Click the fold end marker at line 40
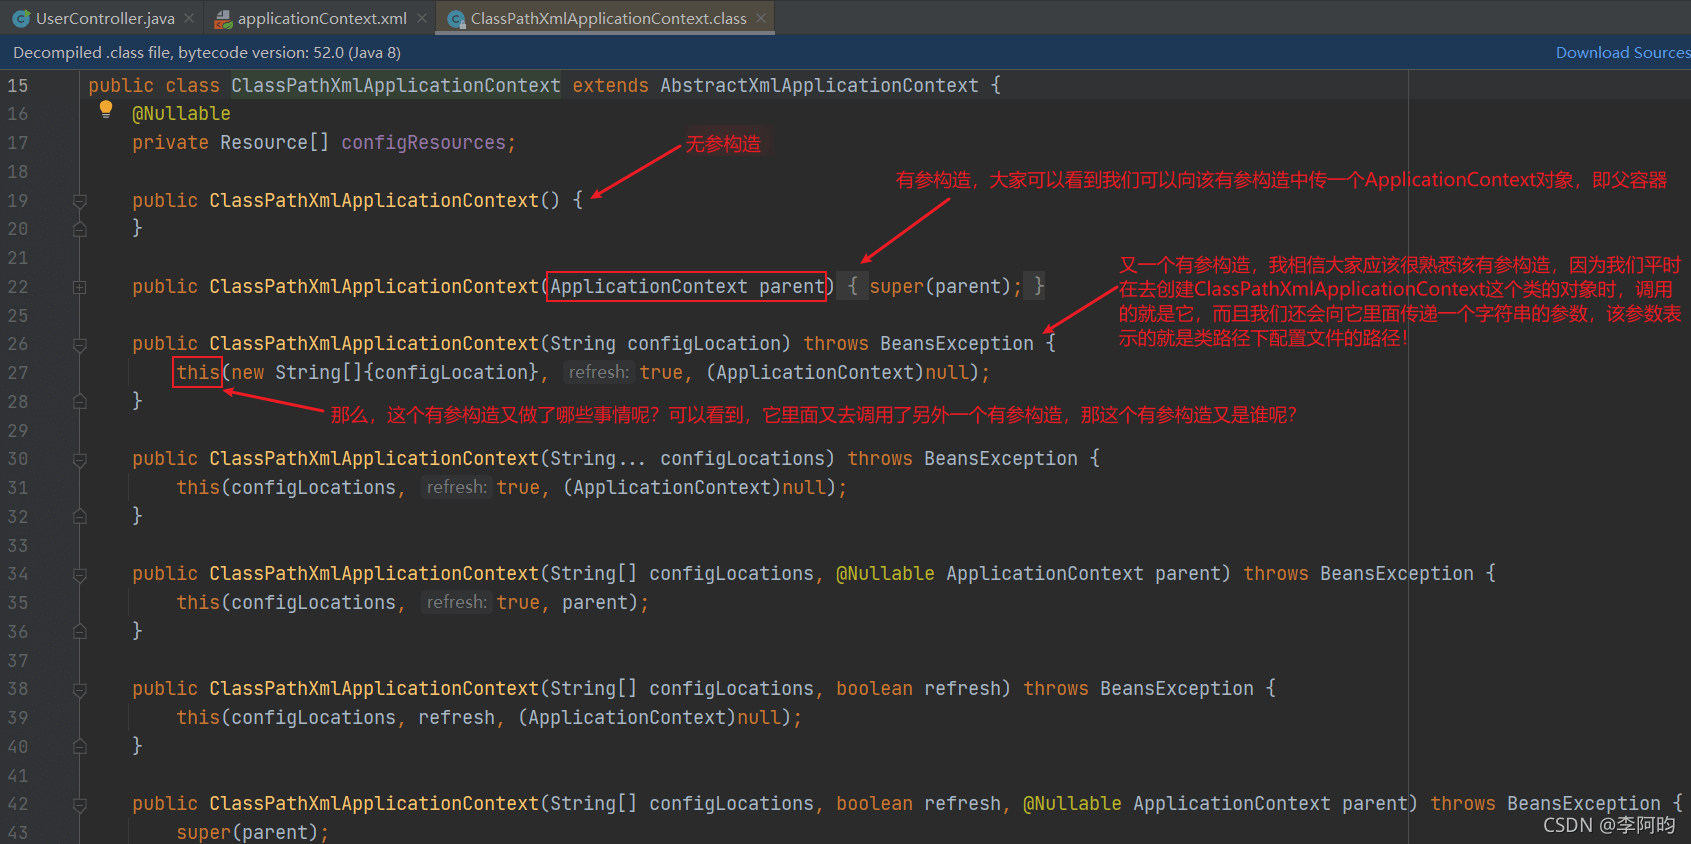The width and height of the screenshot is (1691, 844). coord(80,746)
